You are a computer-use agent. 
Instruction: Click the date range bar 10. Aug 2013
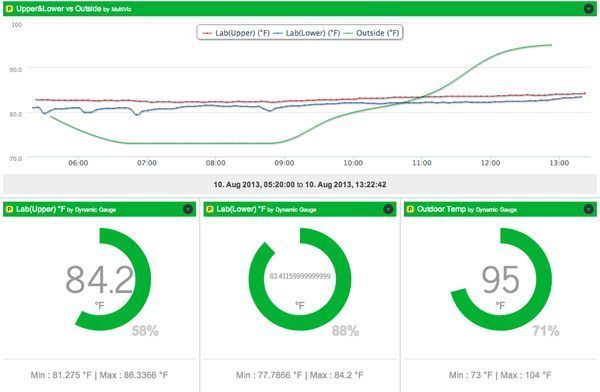tap(300, 184)
